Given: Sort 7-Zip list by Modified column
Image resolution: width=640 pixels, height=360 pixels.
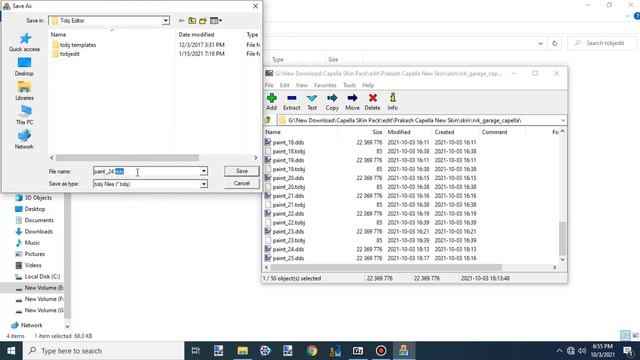Looking at the screenshot, I should coord(408,132).
